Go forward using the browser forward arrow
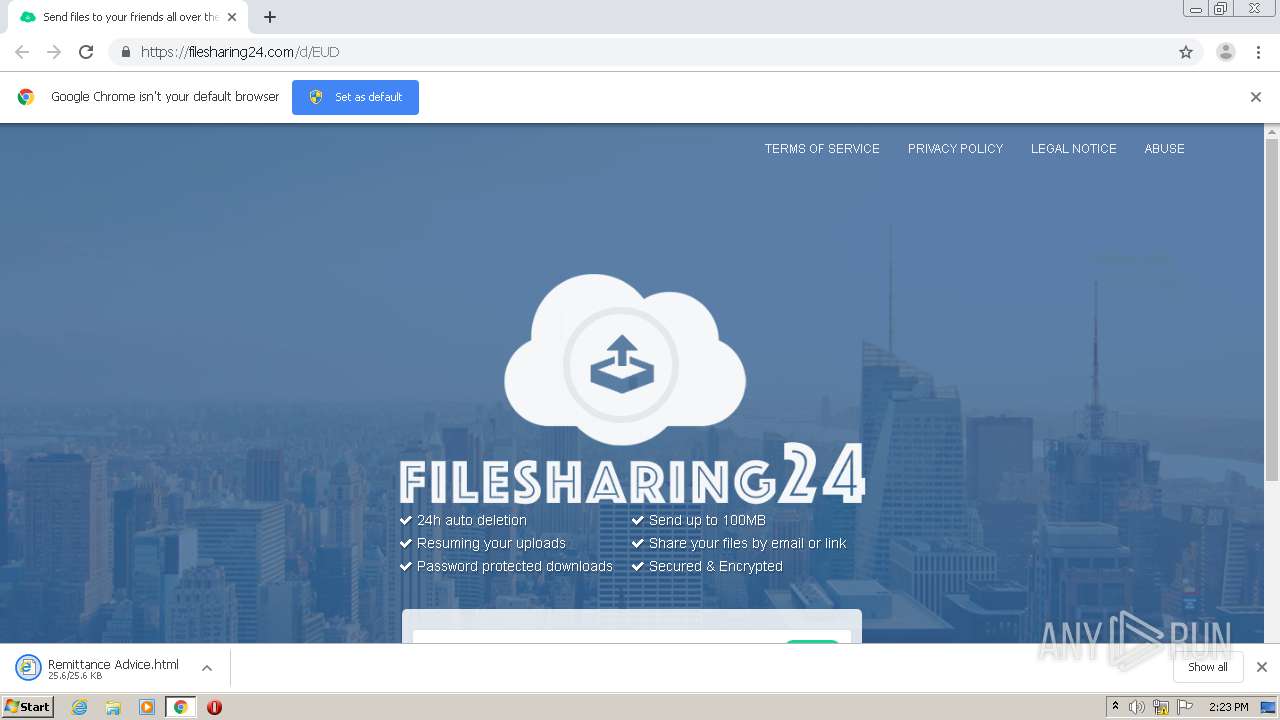The width and height of the screenshot is (1280, 720). tap(54, 52)
